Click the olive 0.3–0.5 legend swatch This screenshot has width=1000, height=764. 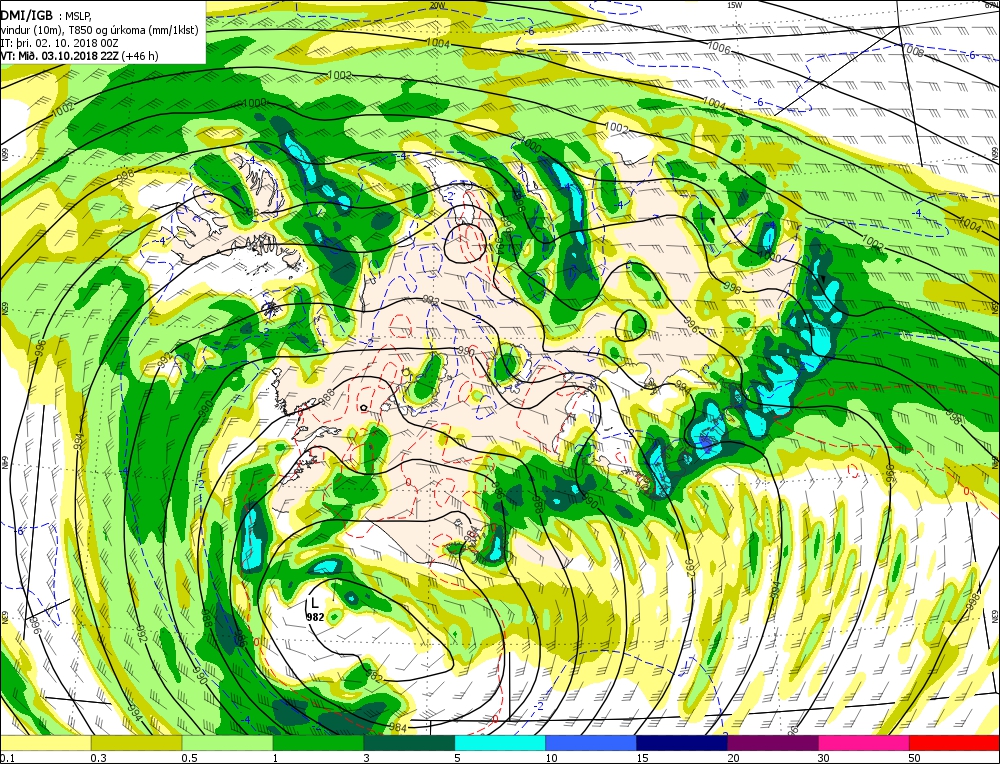[x=136, y=743]
